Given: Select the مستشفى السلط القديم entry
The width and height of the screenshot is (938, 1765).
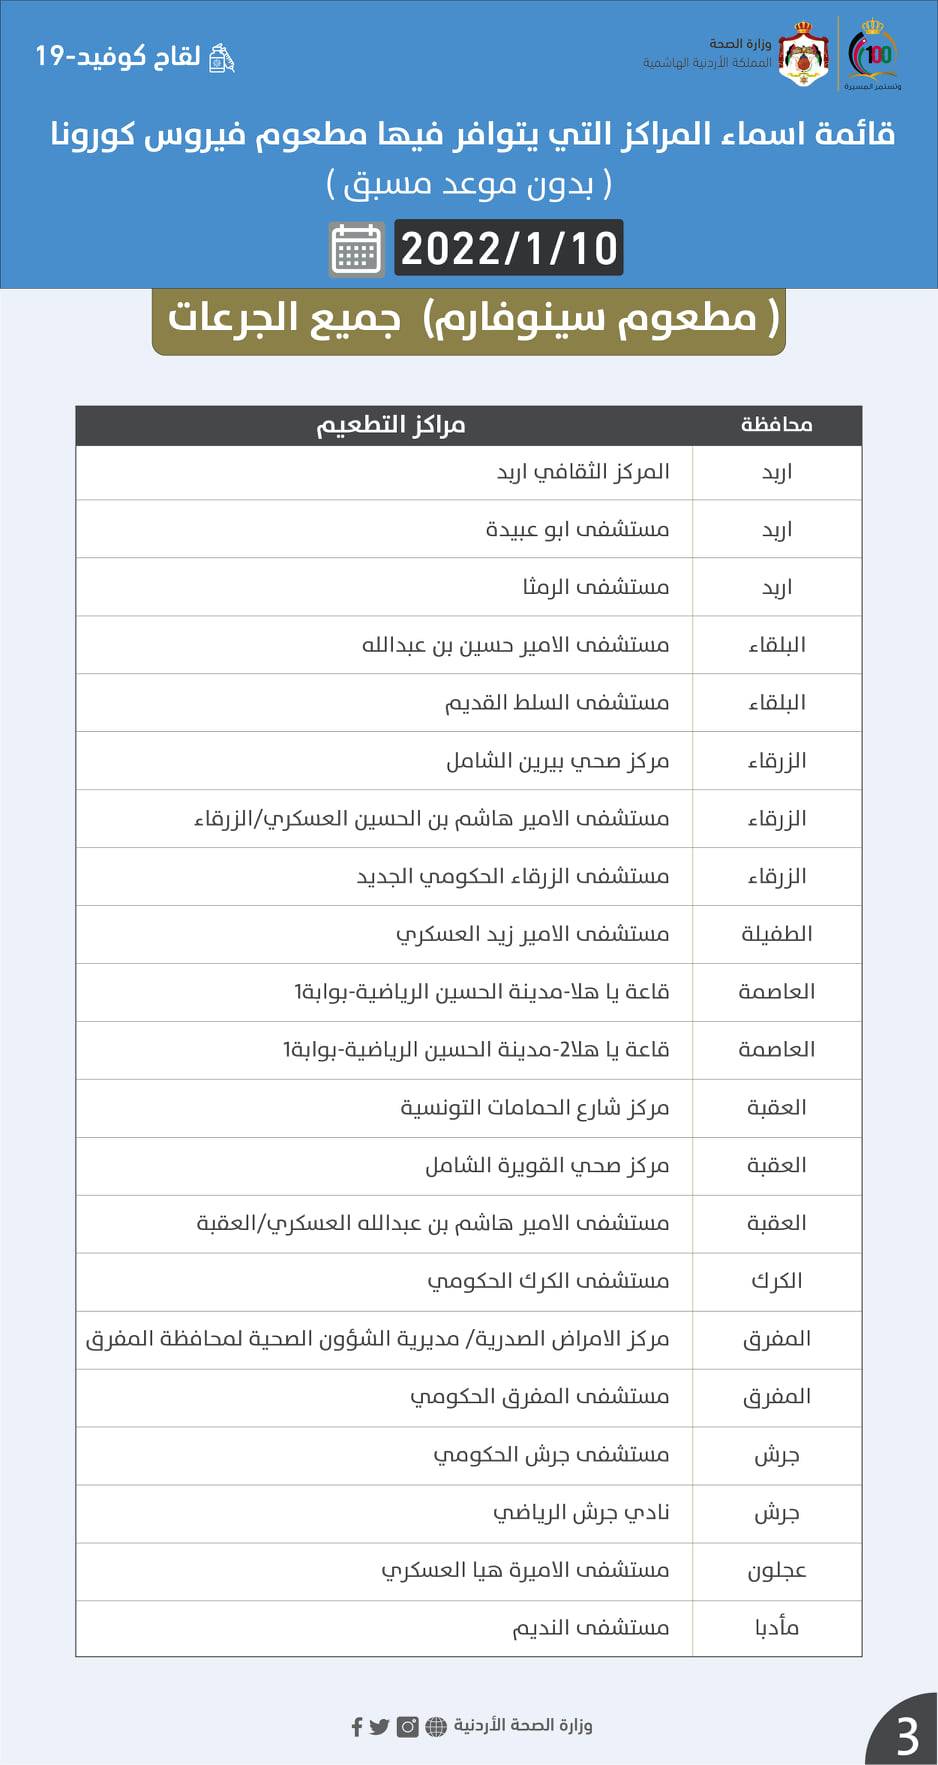Looking at the screenshot, I should [x=556, y=703].
